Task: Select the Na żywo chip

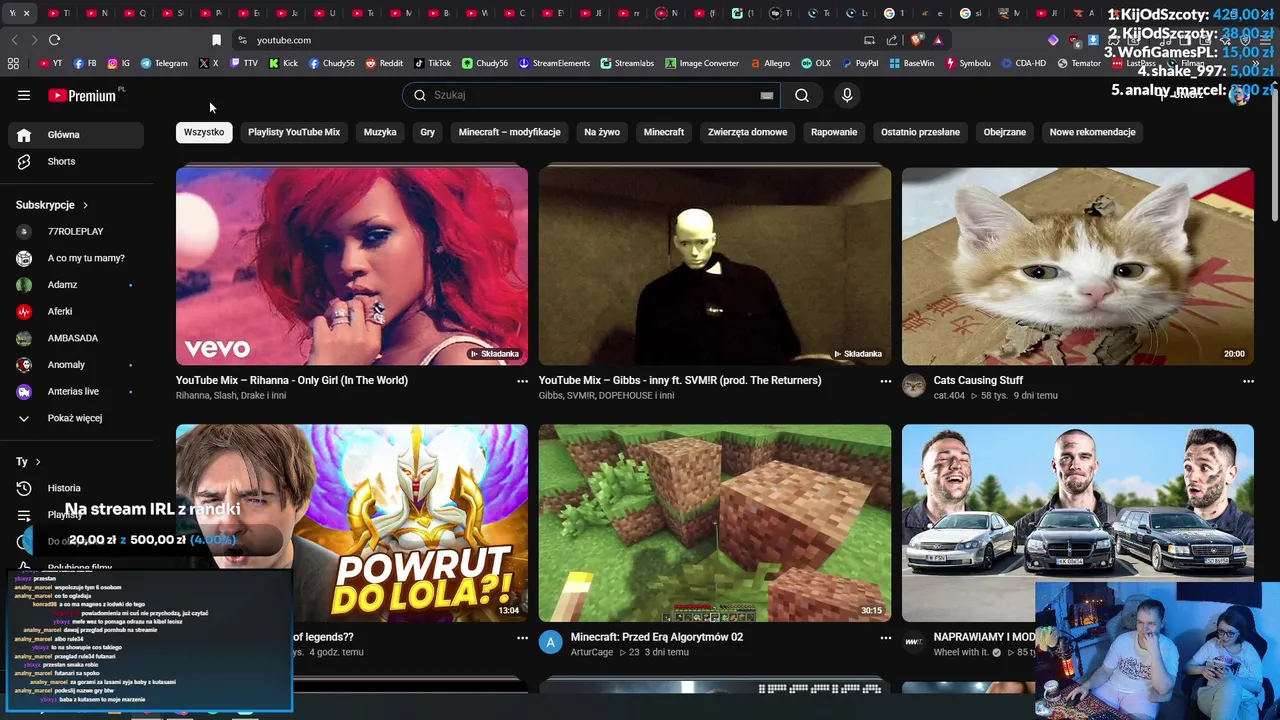Action: click(x=602, y=132)
